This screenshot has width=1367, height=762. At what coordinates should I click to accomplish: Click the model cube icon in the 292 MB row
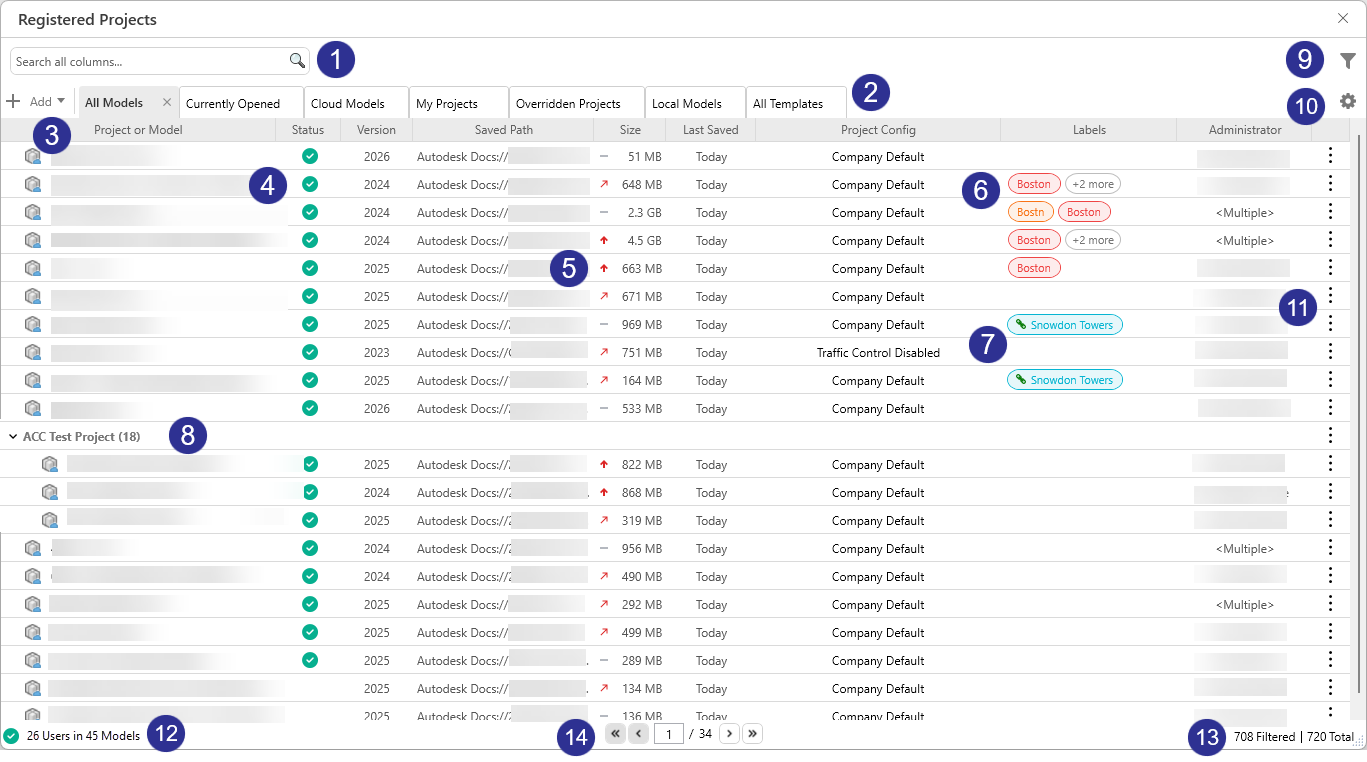(x=33, y=605)
